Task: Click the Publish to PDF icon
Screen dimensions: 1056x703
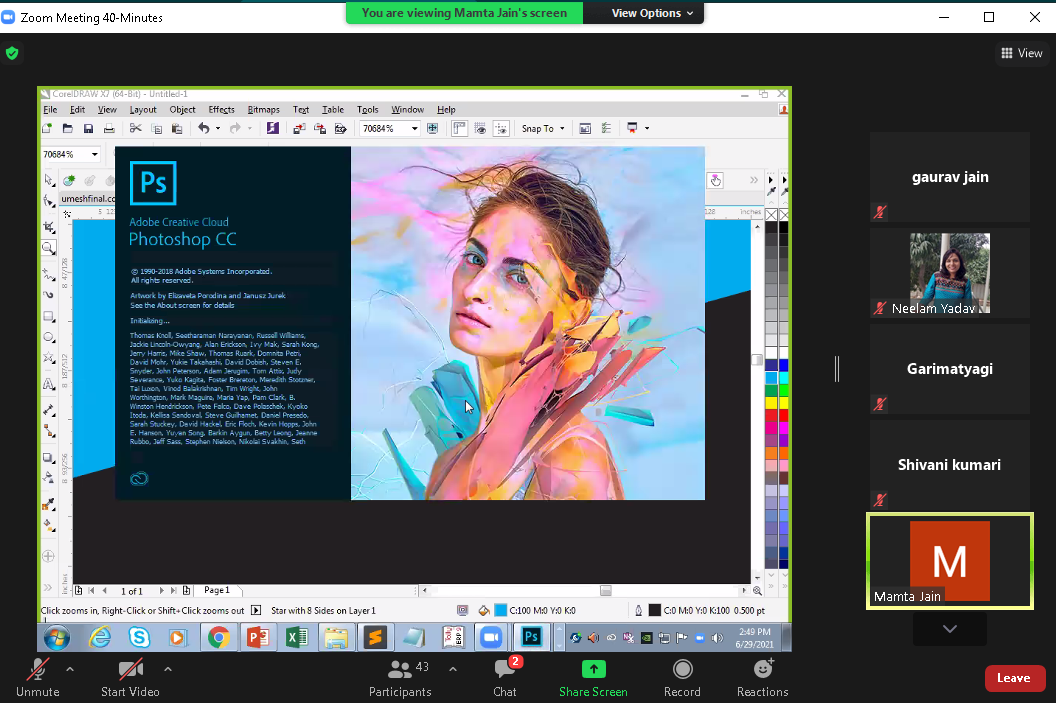Action: coord(341,129)
